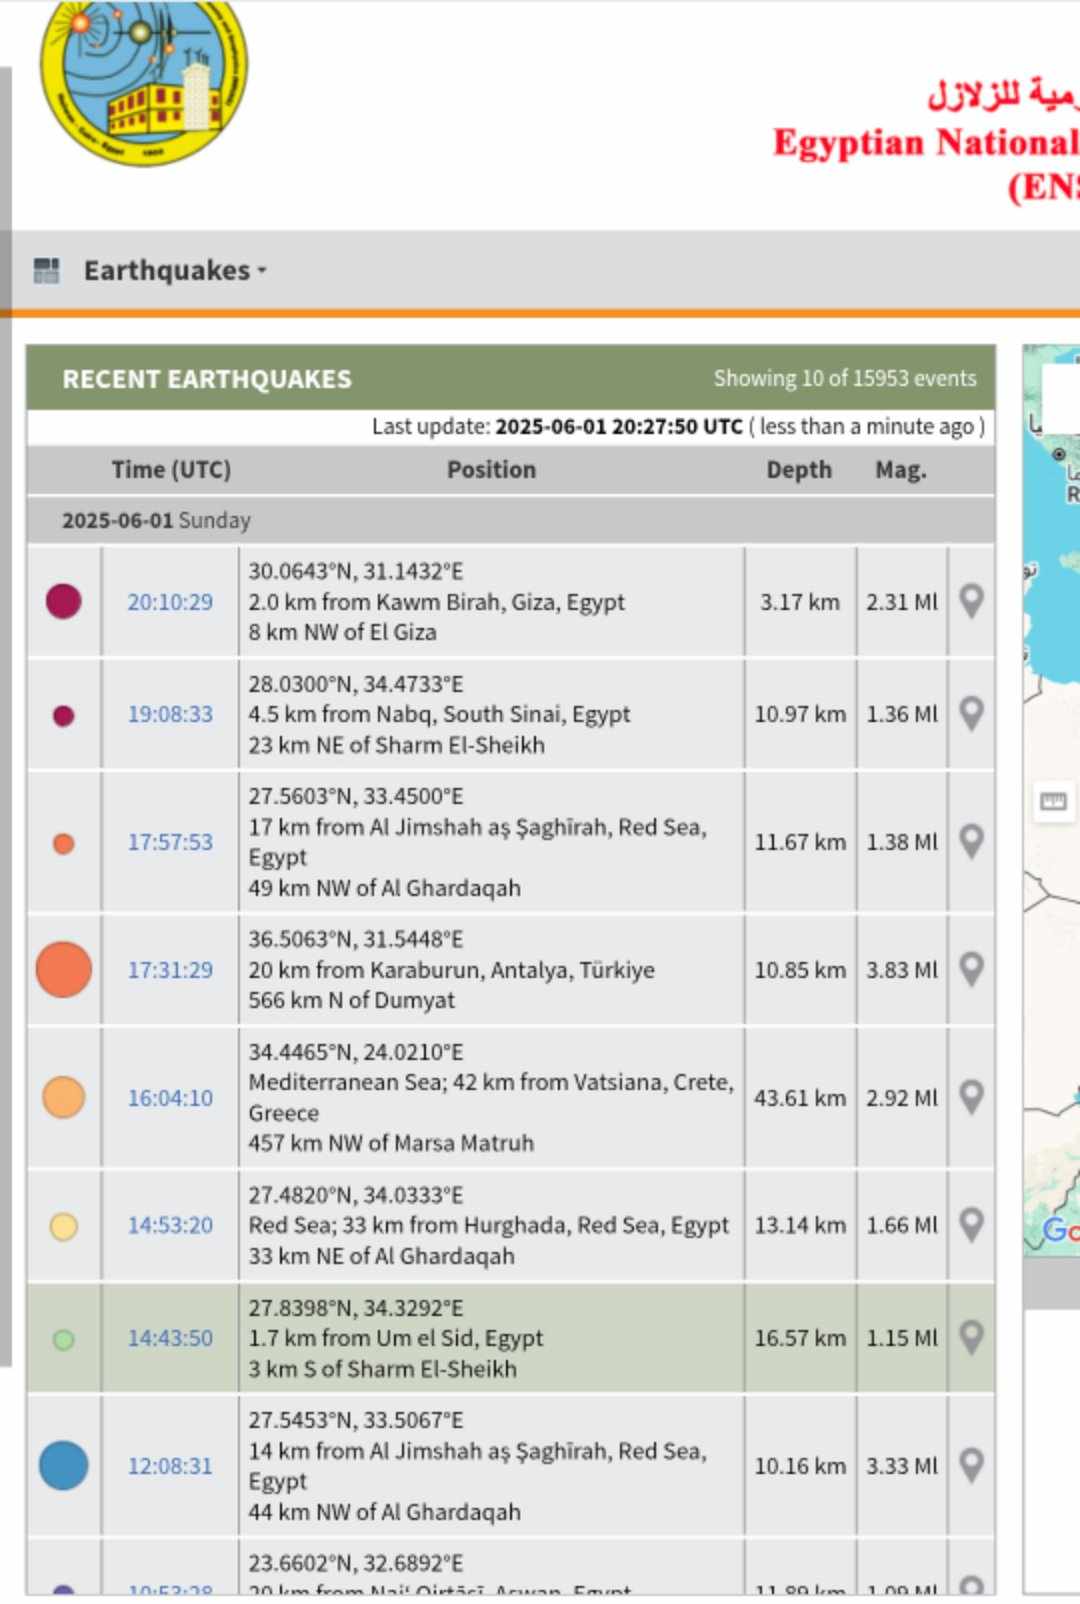Image resolution: width=1080 pixels, height=1604 pixels.
Task: Click the Google logo on the map
Action: 1060,1229
